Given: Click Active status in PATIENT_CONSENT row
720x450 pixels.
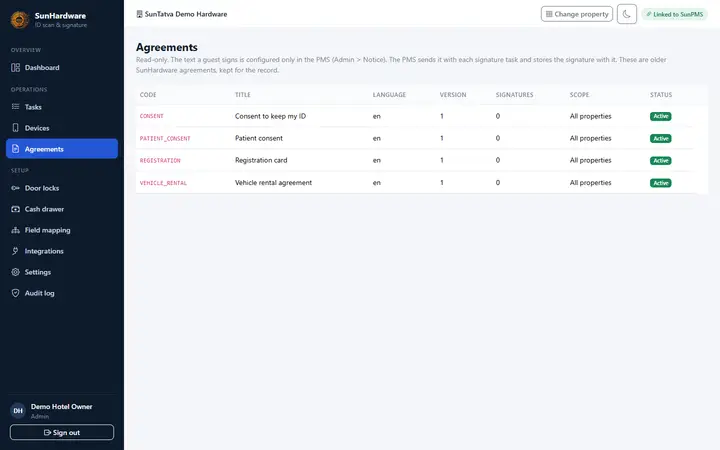Looking at the screenshot, I should pos(661,138).
